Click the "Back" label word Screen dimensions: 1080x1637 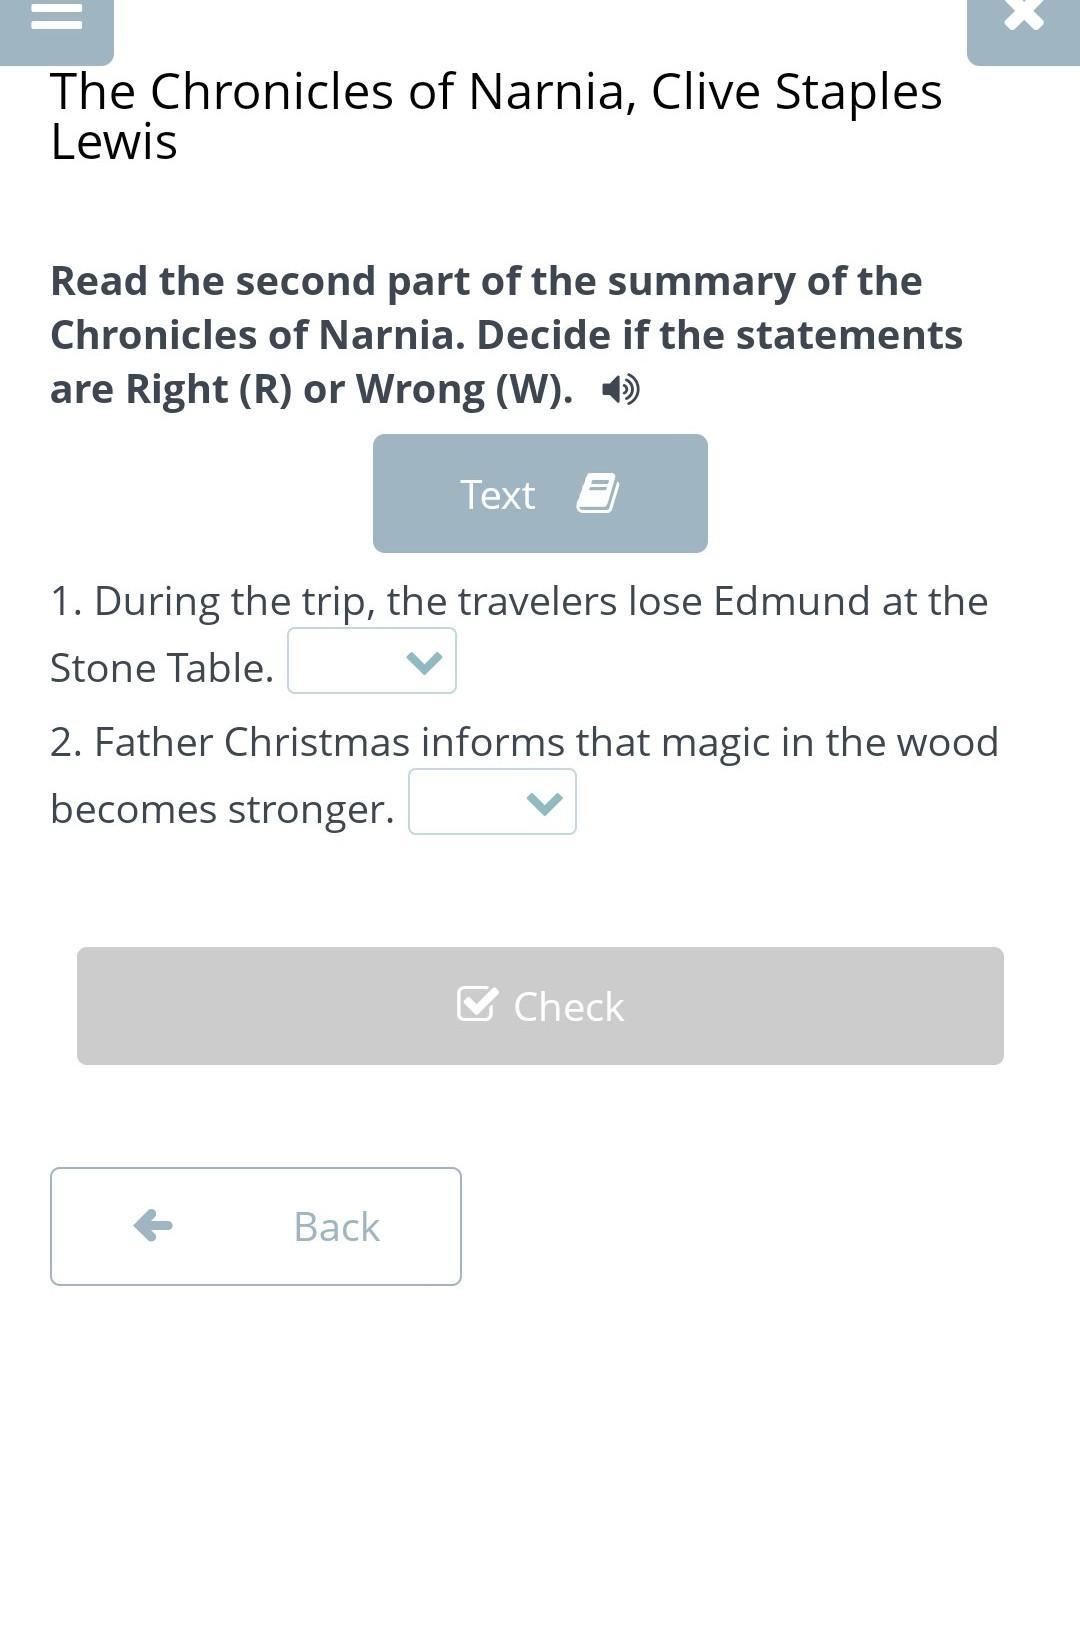[336, 1227]
